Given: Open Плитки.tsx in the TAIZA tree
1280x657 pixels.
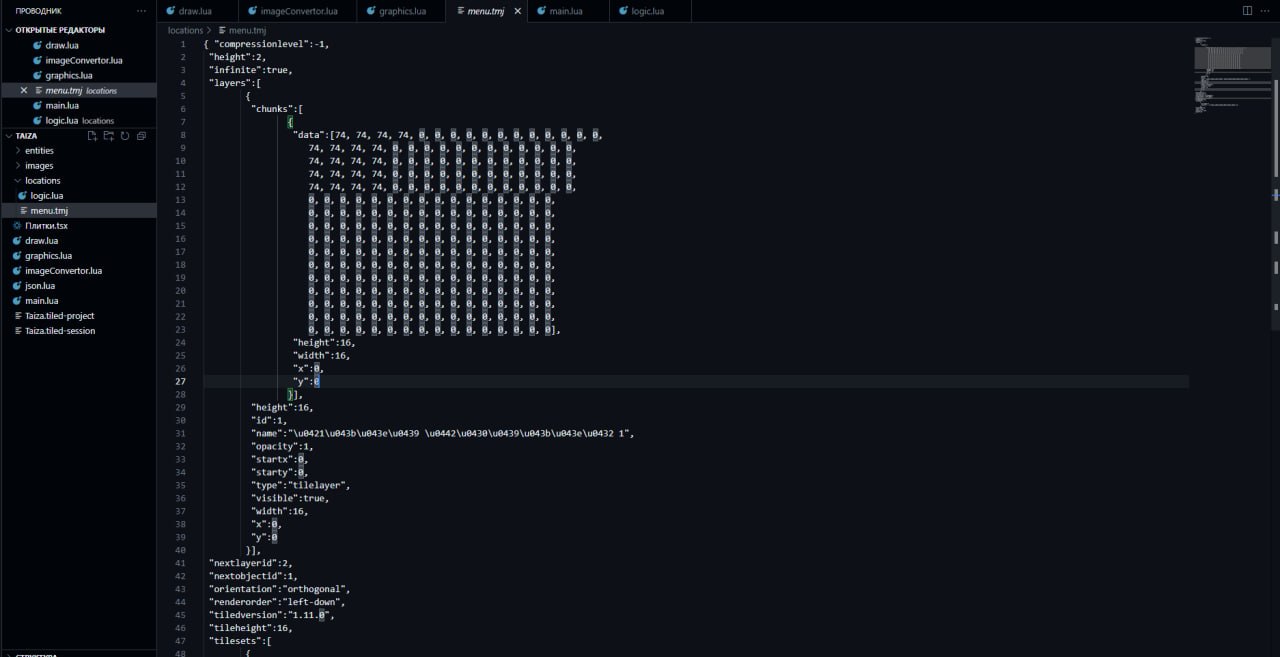Looking at the screenshot, I should 78,226.
